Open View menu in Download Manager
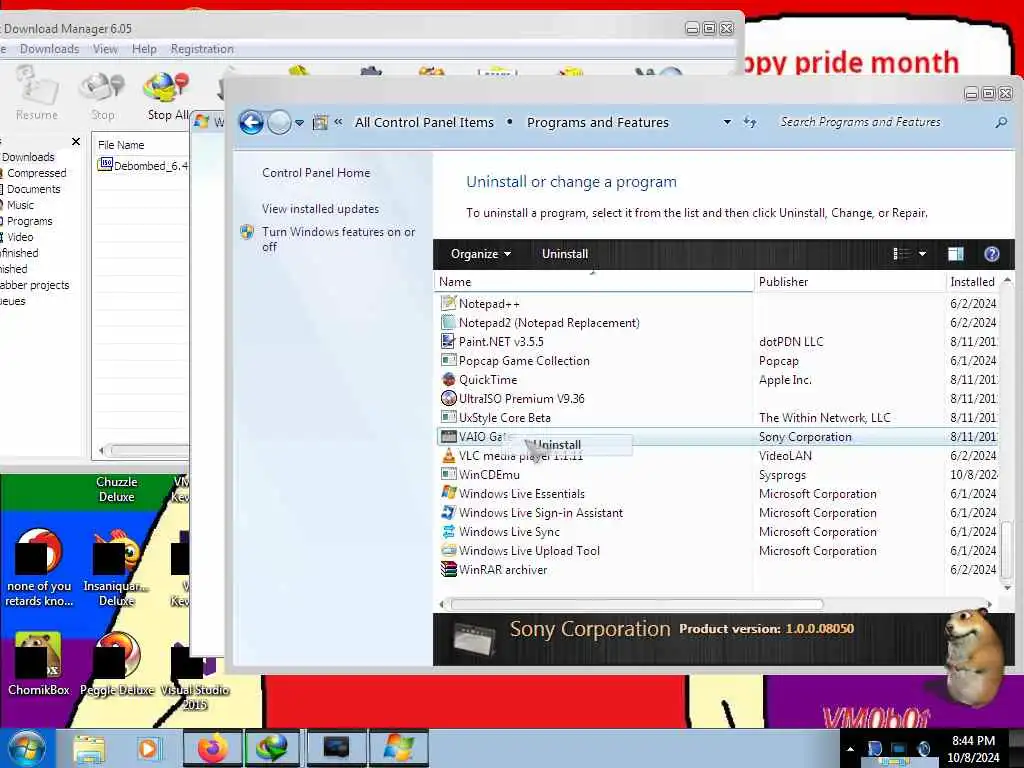 click(105, 49)
